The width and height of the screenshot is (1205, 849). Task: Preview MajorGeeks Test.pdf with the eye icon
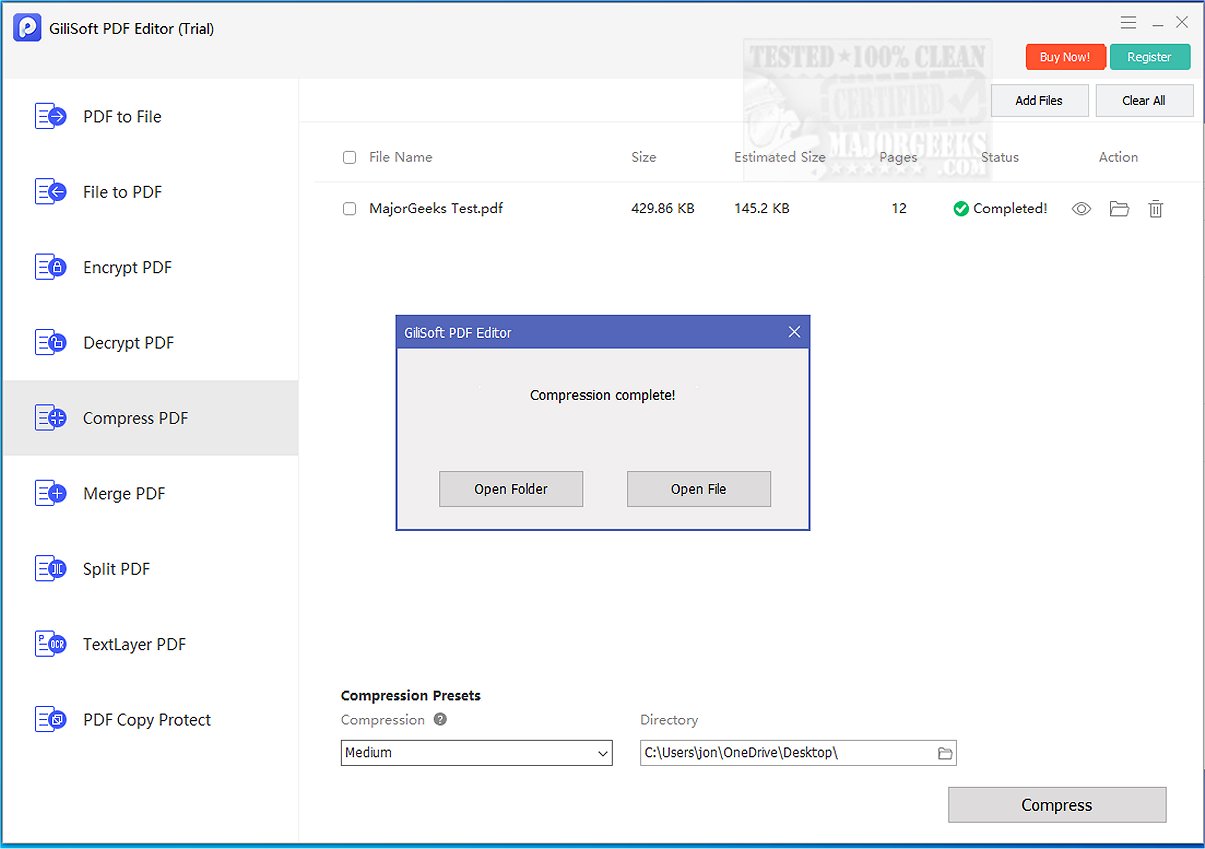tap(1081, 209)
